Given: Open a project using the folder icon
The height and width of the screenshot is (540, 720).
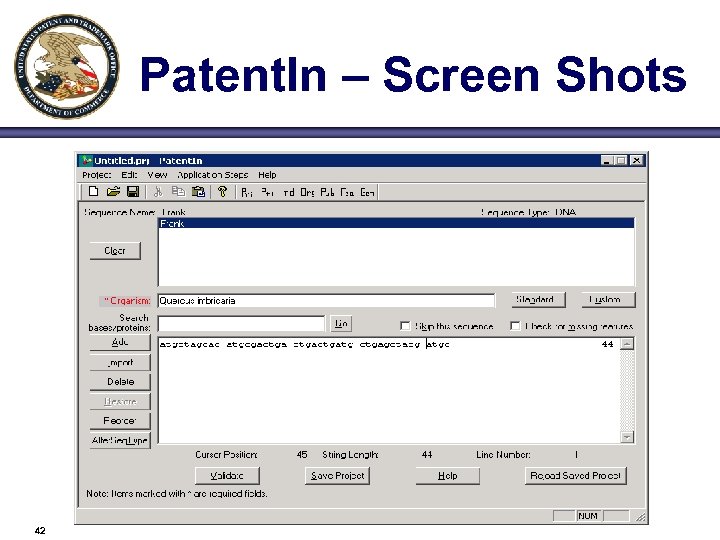Looking at the screenshot, I should click(x=113, y=191).
